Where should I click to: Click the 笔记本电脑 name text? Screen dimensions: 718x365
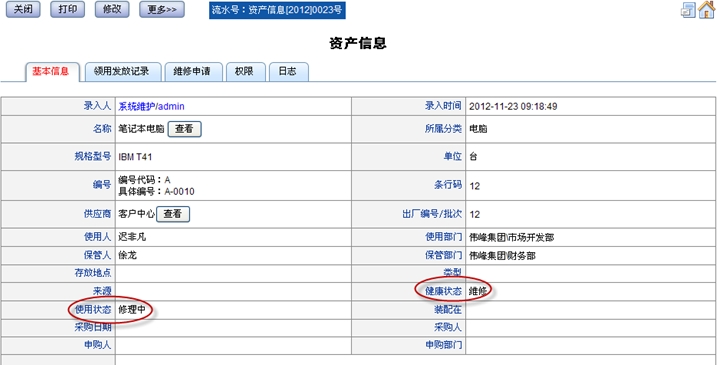coord(141,129)
